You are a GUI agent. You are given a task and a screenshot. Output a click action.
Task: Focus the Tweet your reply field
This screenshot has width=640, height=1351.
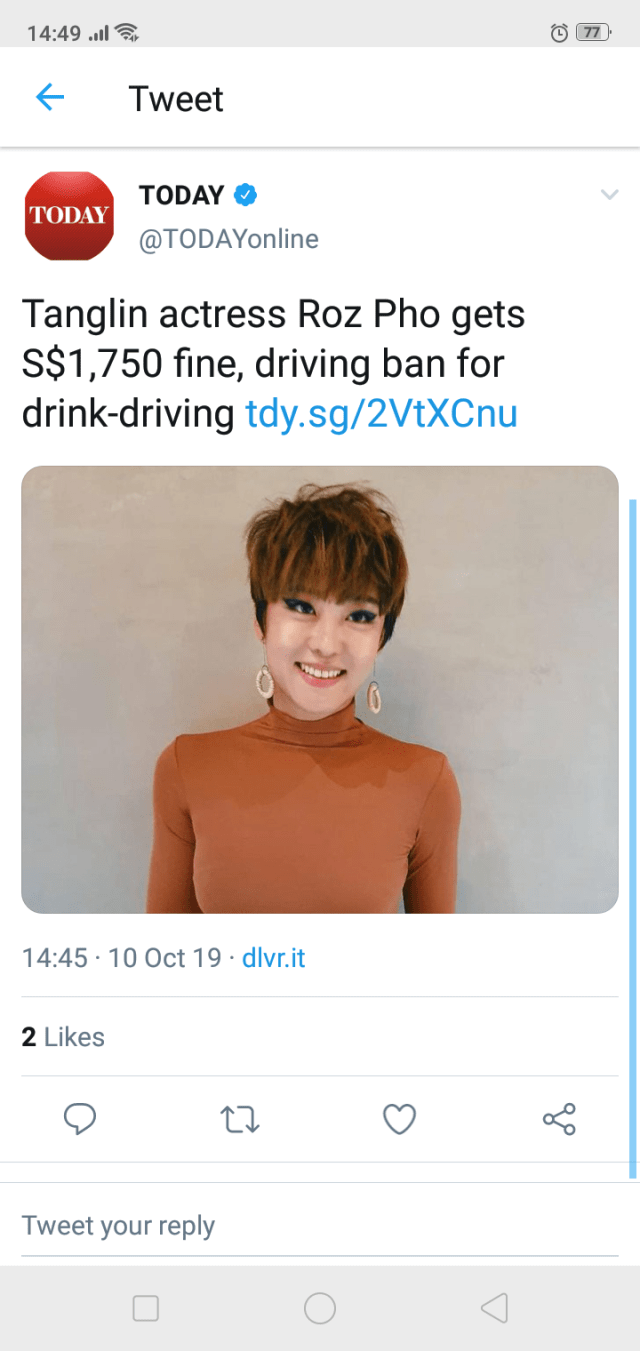pyautogui.click(x=320, y=1225)
